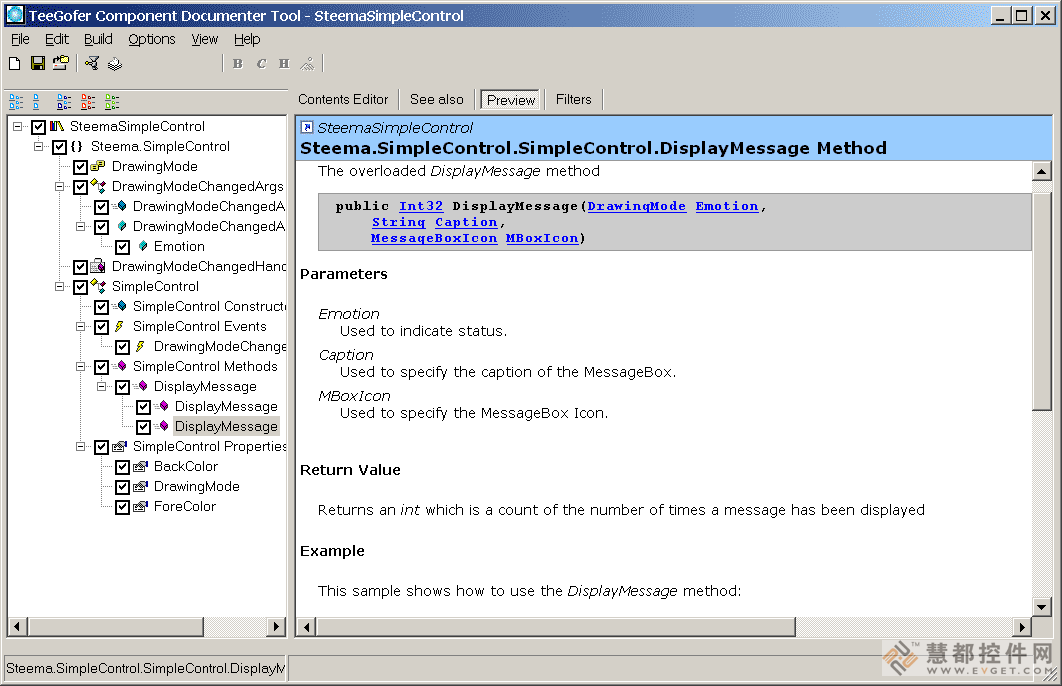Click the class icon beside DrawingModeChangedArgs
Image resolution: width=1062 pixels, height=686 pixels.
point(98,186)
